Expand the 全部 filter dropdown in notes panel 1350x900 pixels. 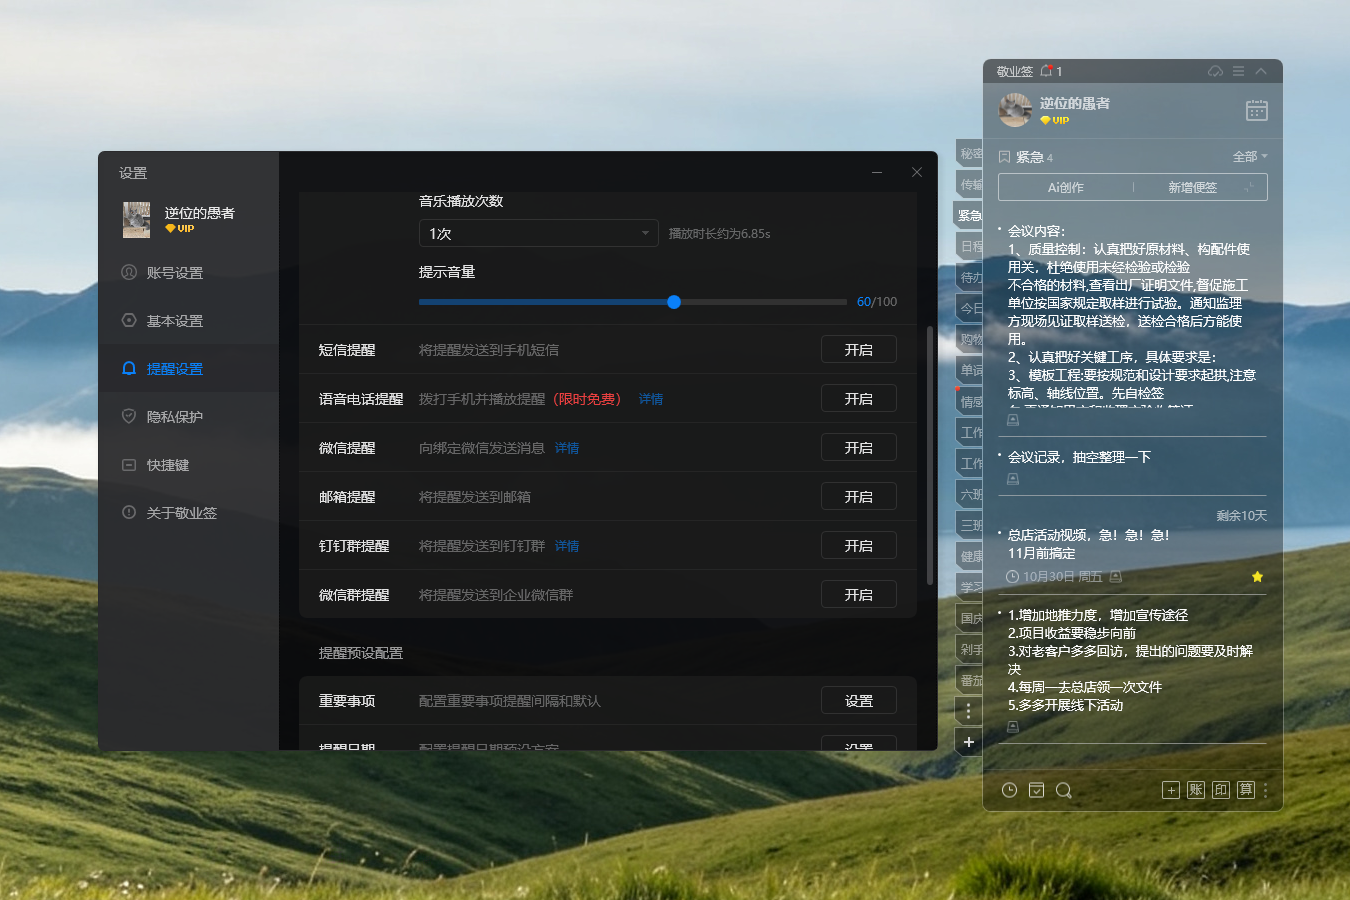tap(1250, 157)
